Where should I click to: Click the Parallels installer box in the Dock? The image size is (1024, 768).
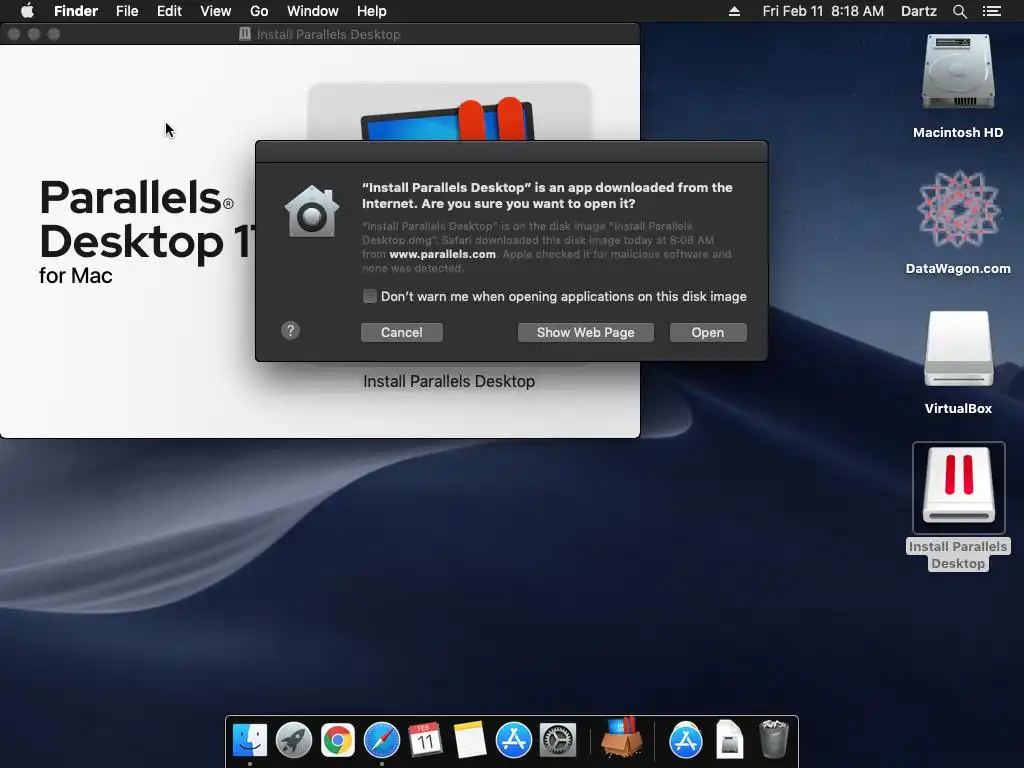click(621, 738)
